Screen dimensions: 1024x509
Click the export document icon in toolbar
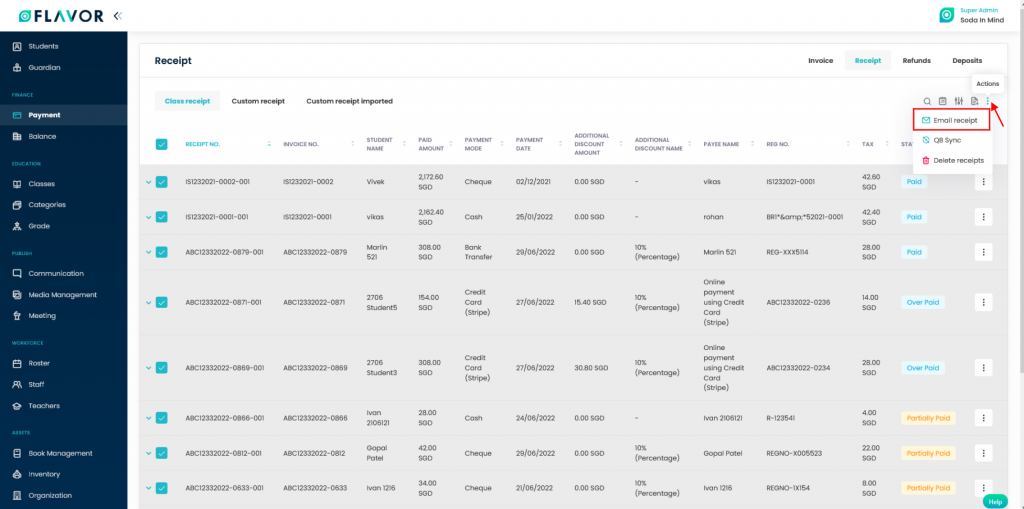pos(974,101)
